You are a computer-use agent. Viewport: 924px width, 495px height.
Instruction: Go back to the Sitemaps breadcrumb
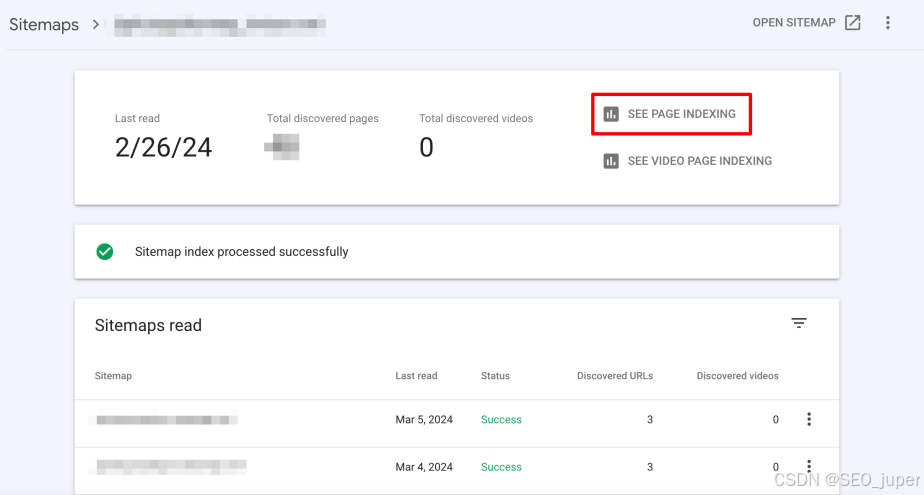pyautogui.click(x=44, y=24)
